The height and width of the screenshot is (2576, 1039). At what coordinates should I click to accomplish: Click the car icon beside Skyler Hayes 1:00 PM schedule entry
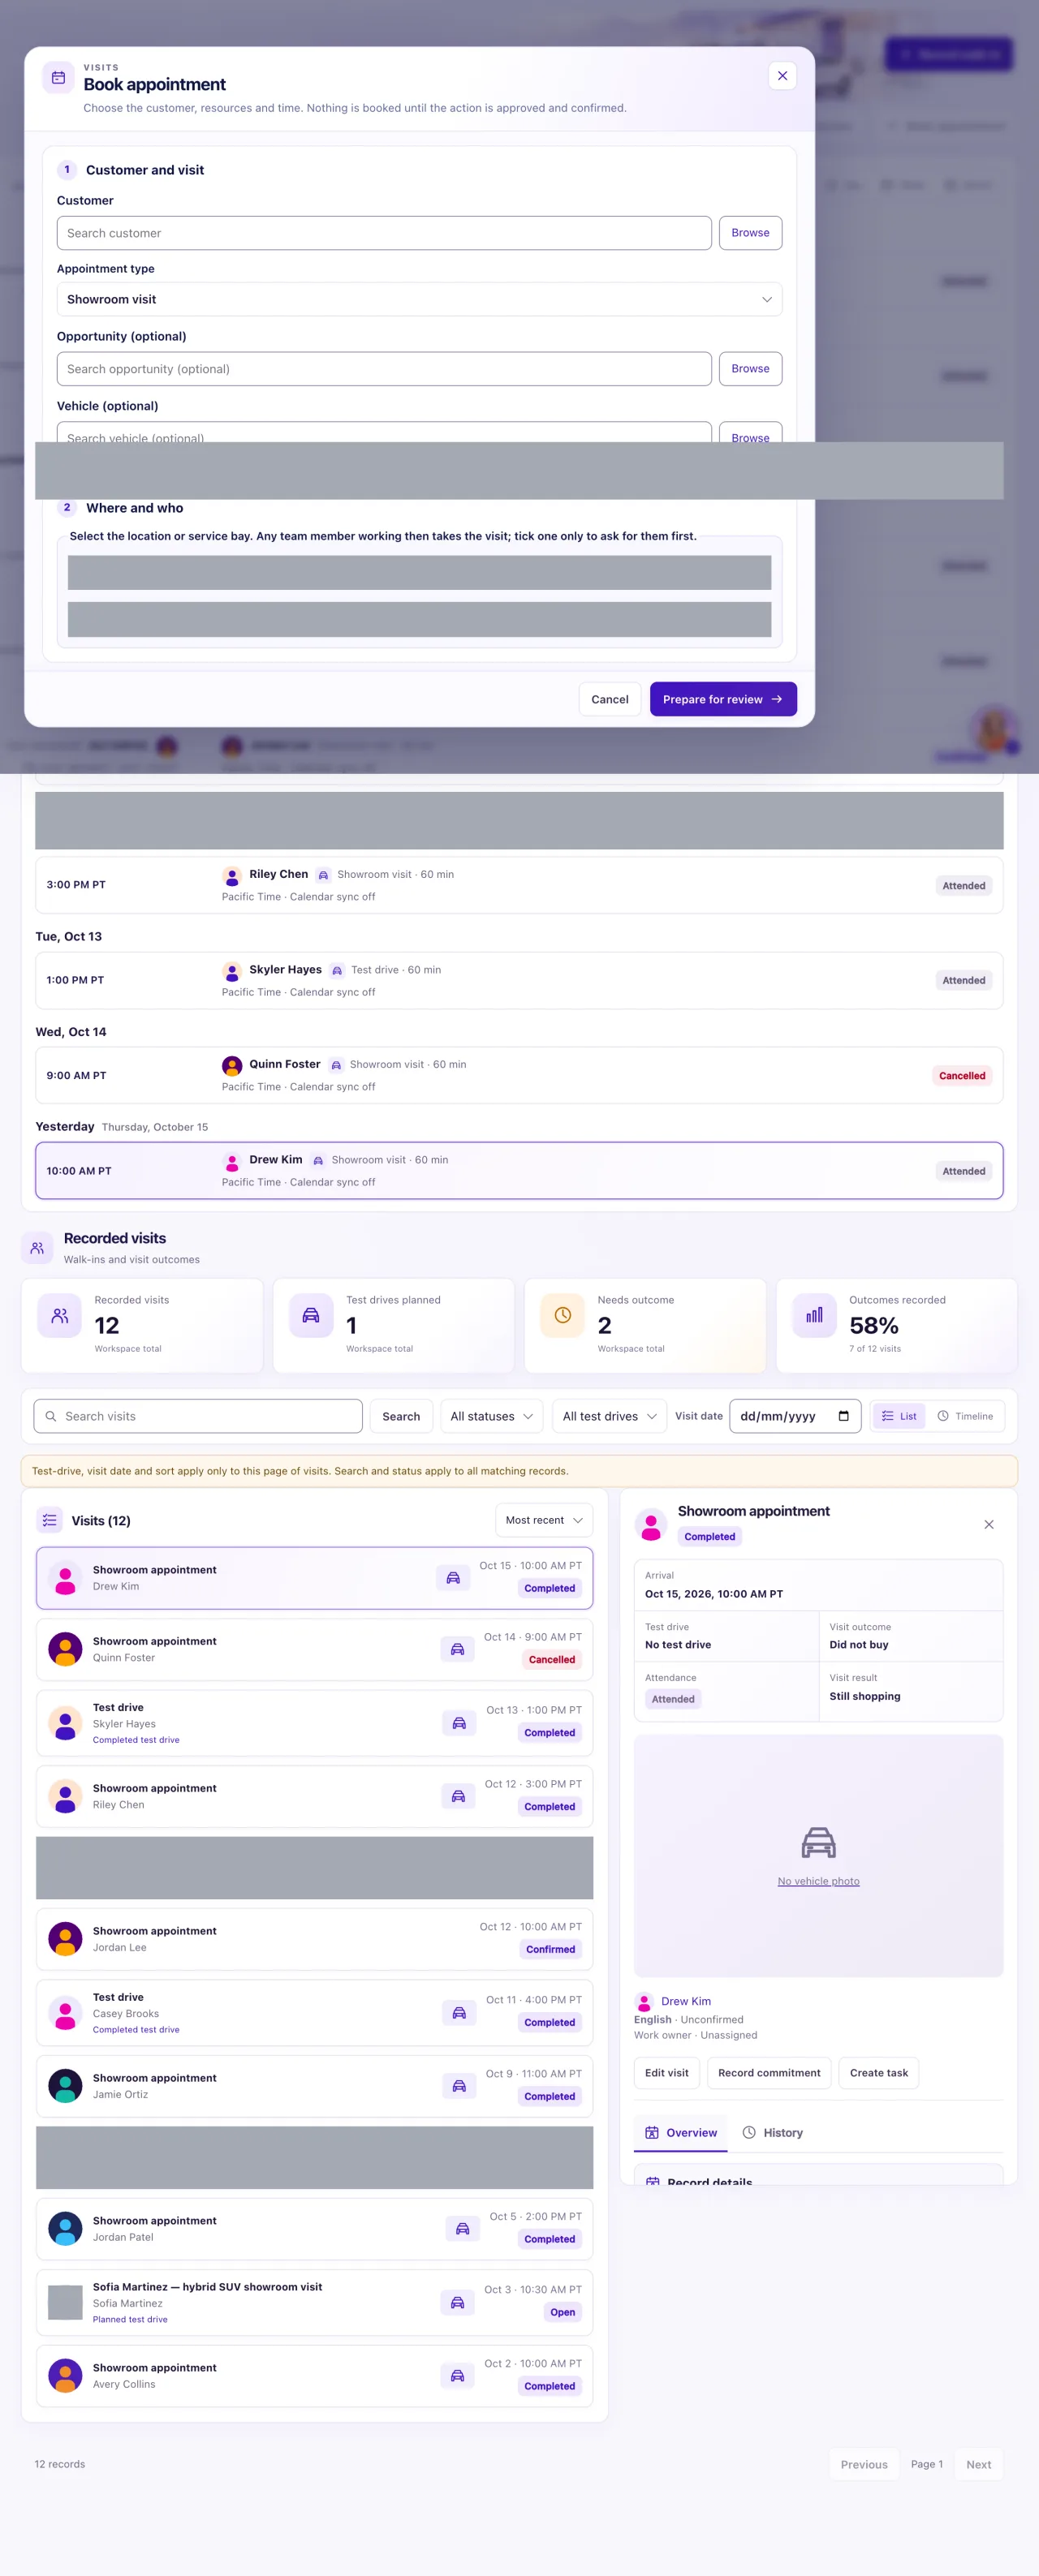tap(337, 970)
